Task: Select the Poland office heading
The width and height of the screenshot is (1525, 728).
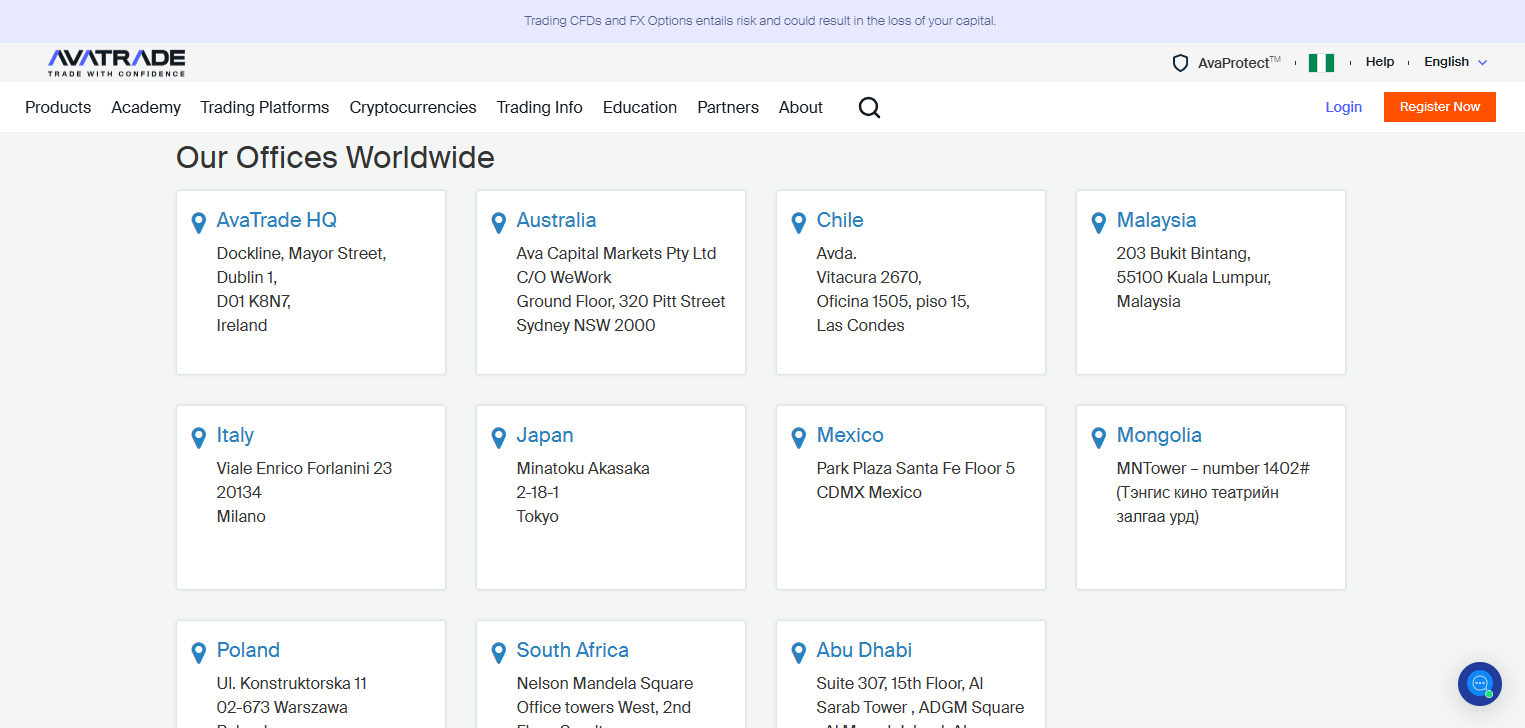Action: pos(248,650)
